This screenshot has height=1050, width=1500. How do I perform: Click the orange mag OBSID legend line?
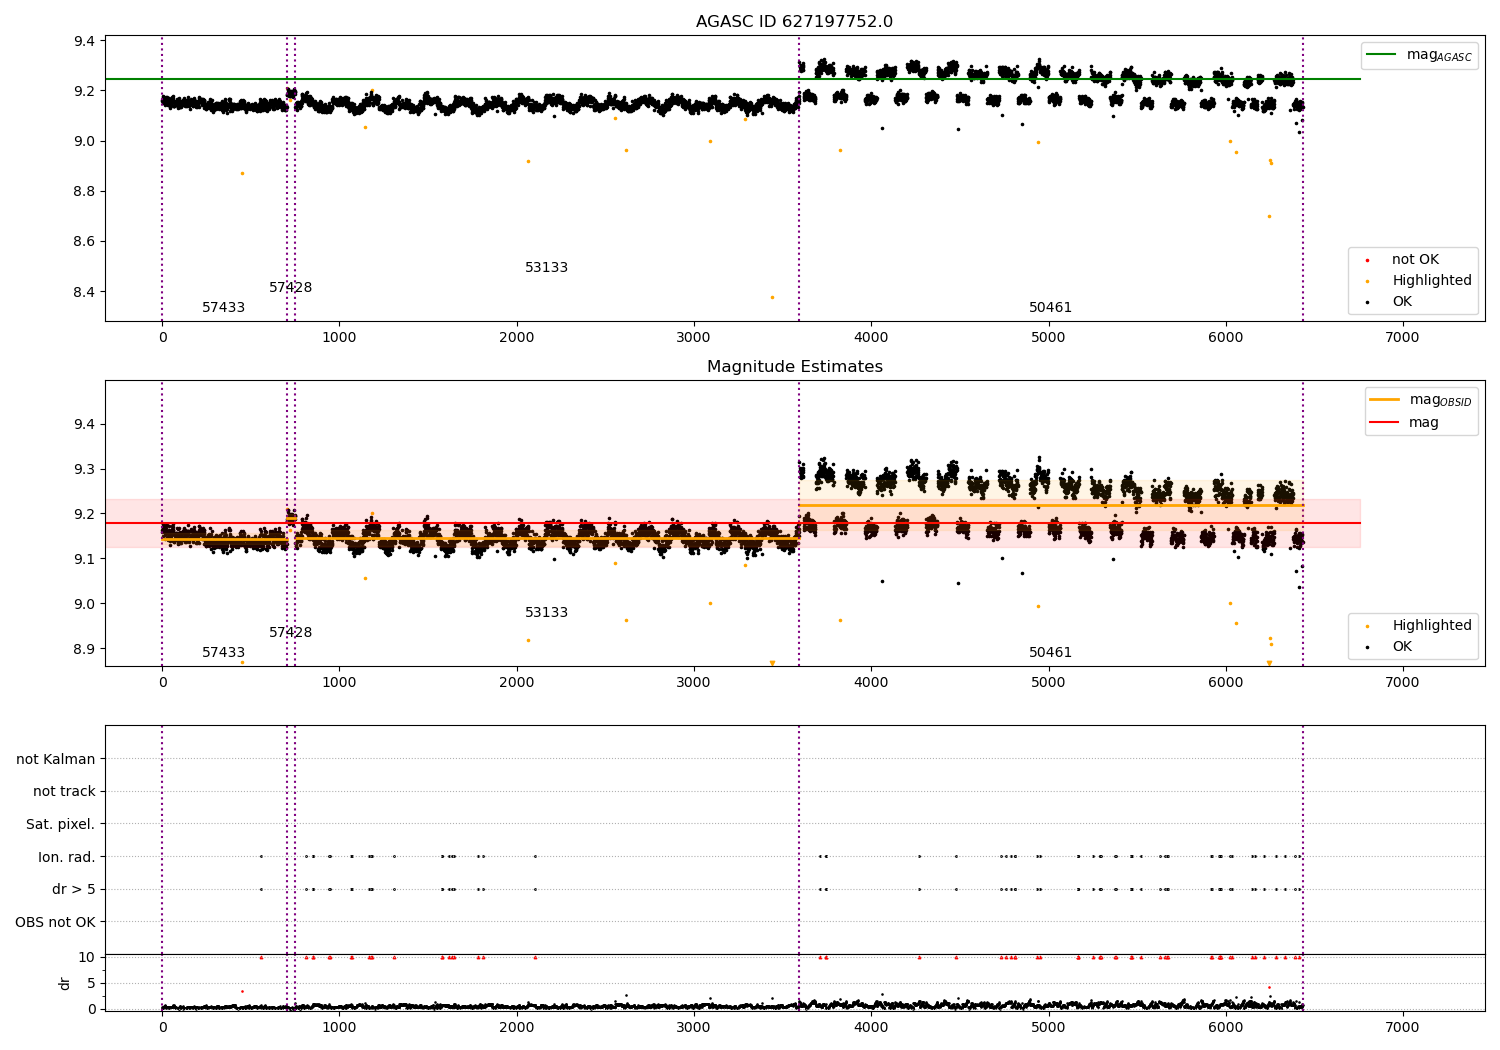click(1384, 400)
